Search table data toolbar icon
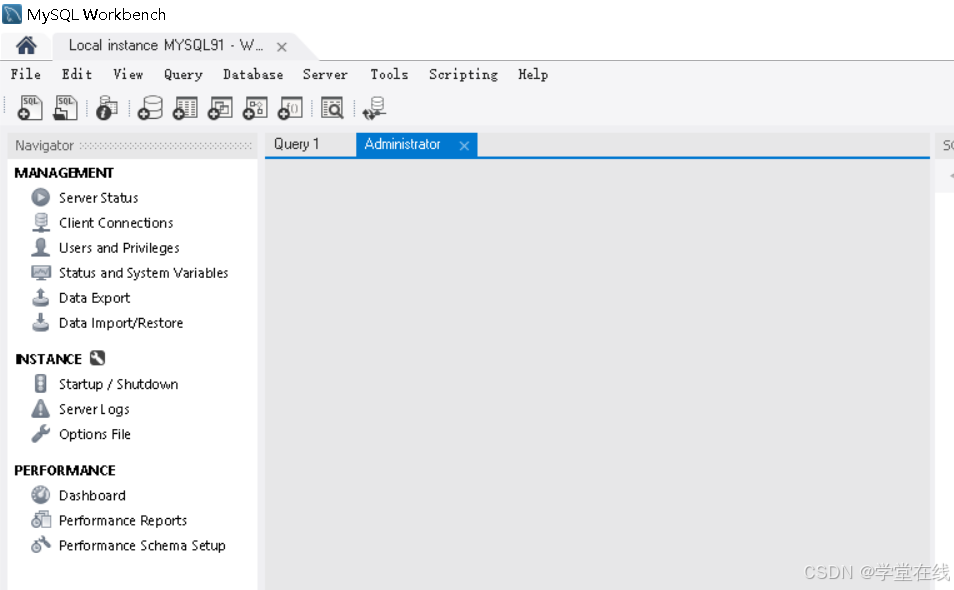954x590 pixels. point(332,108)
